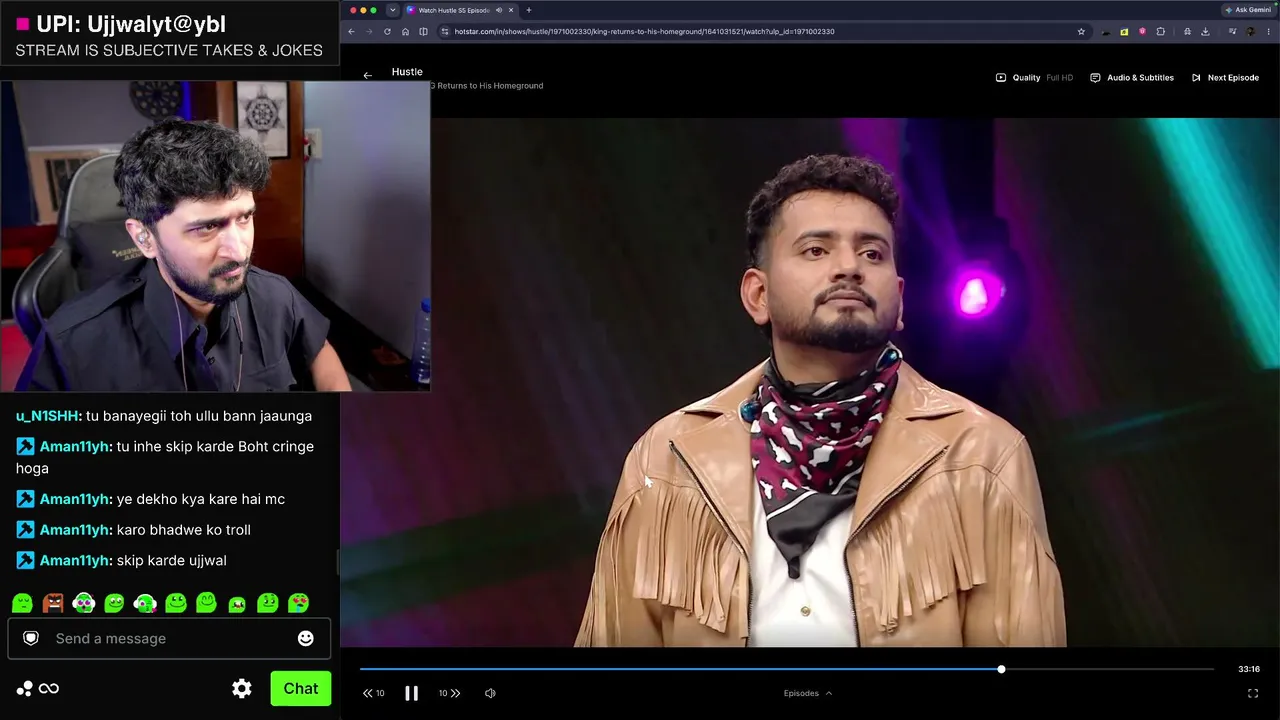Rewind the video 10 seconds

tap(373, 693)
